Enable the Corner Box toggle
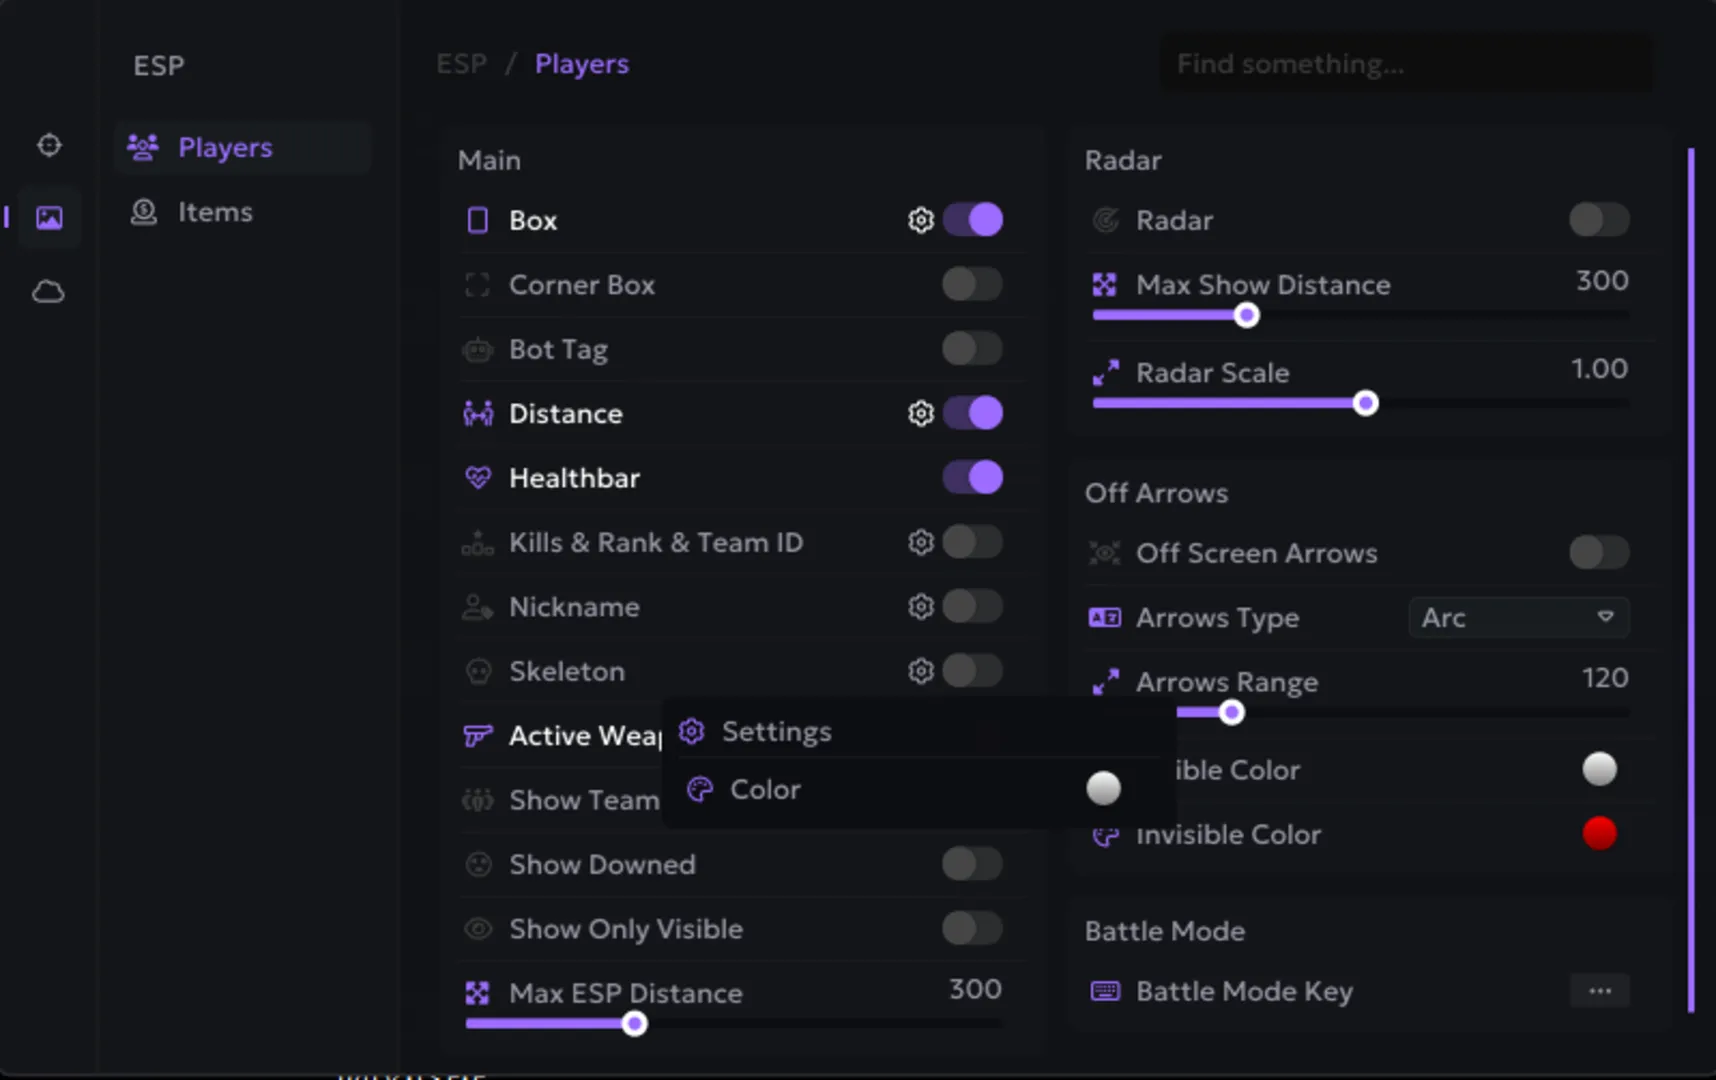The width and height of the screenshot is (1716, 1080). [972, 285]
